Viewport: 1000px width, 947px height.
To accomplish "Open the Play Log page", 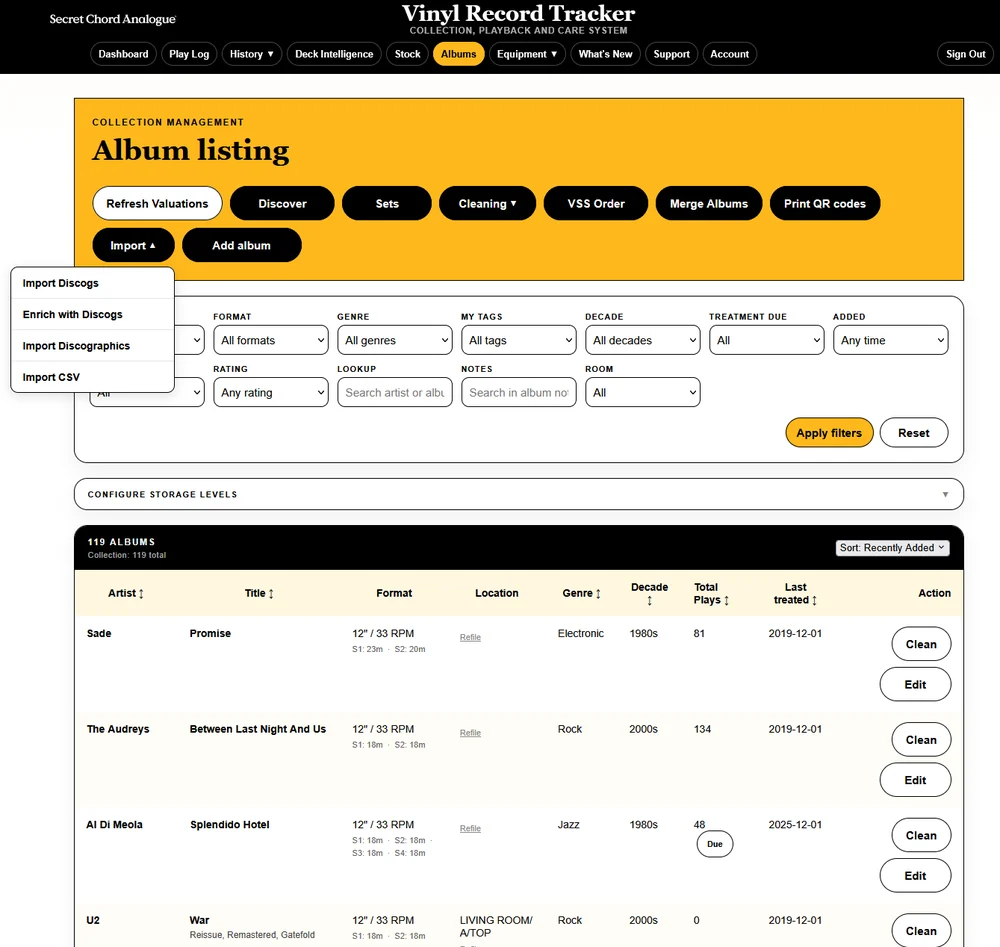I will point(189,54).
